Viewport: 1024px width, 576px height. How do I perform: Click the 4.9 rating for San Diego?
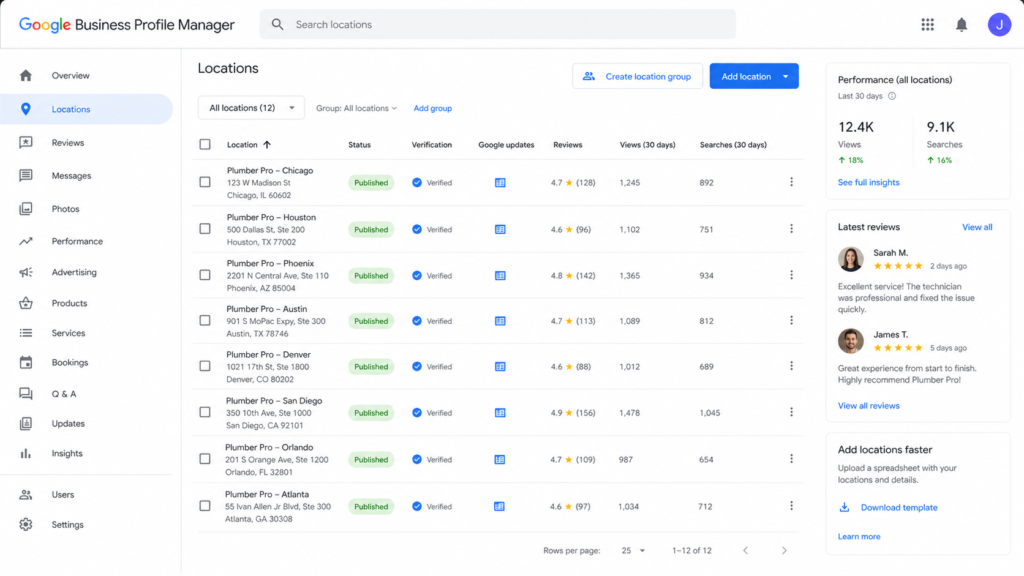(573, 413)
